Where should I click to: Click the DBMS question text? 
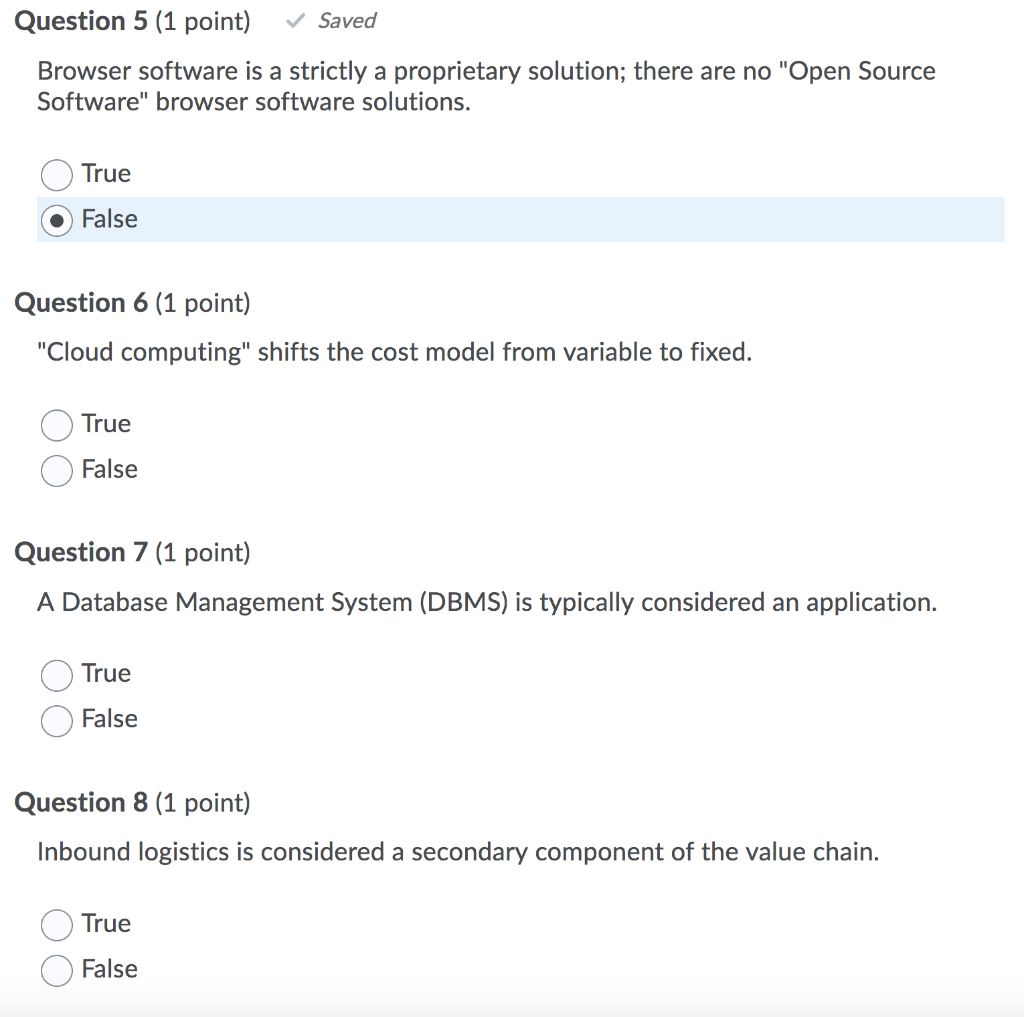(x=486, y=602)
